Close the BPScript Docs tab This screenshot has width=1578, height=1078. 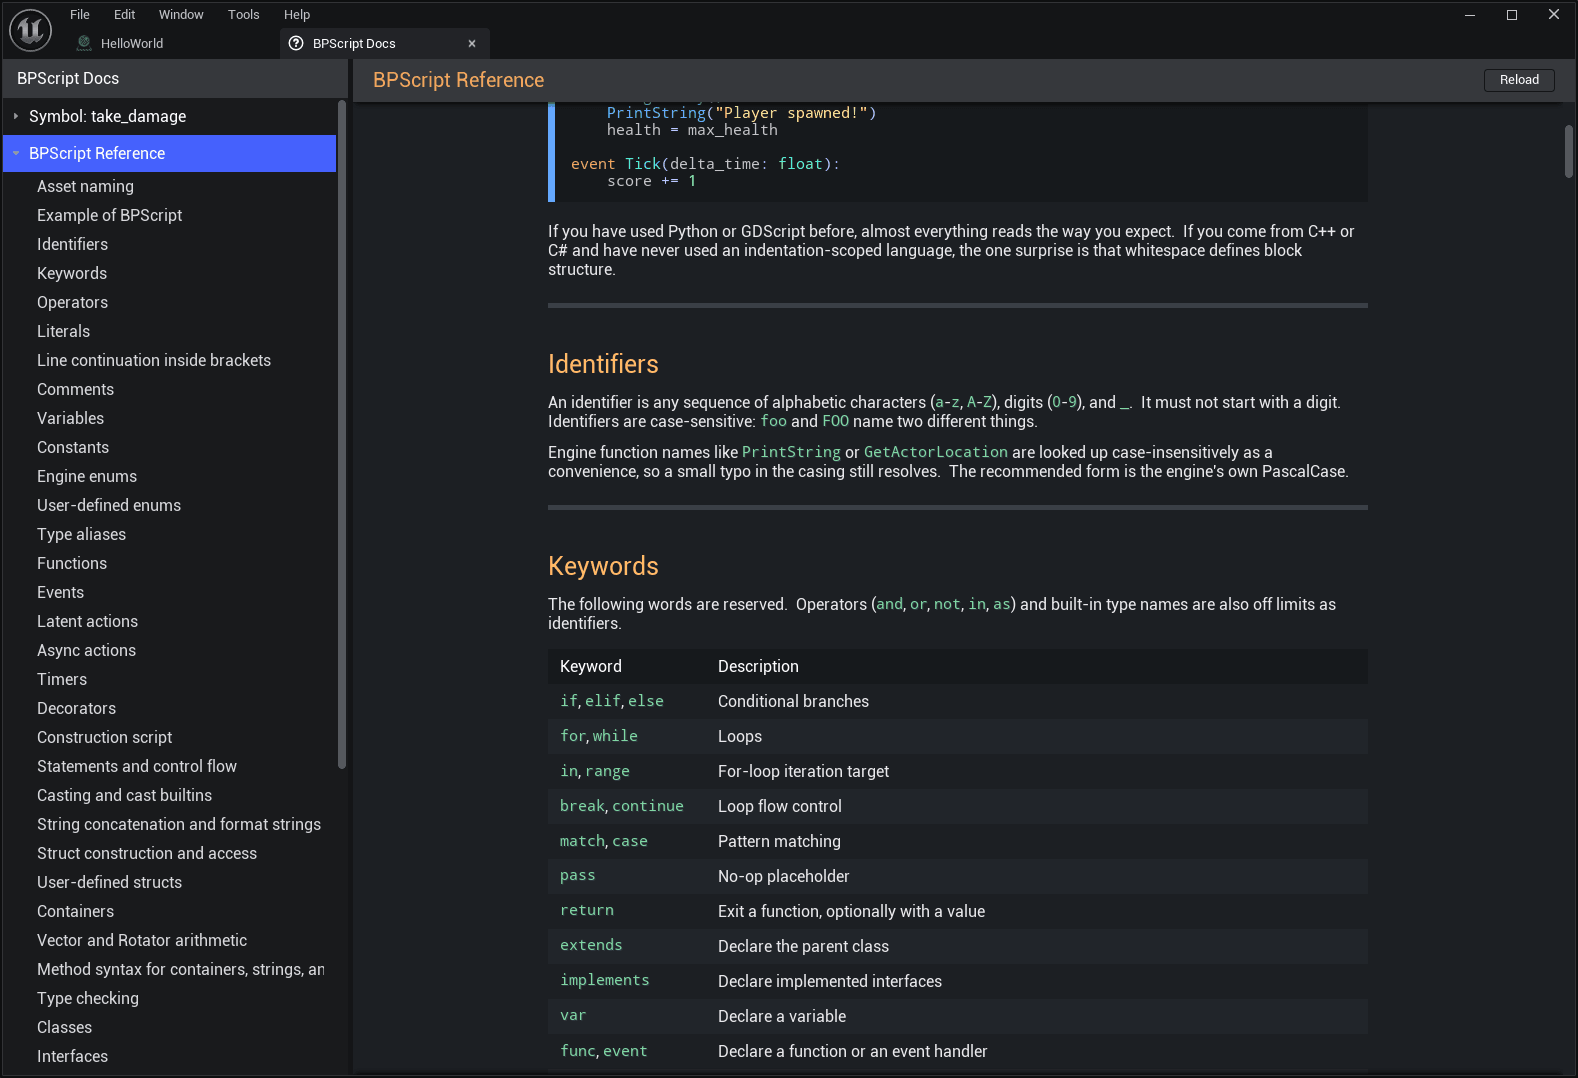click(x=472, y=43)
